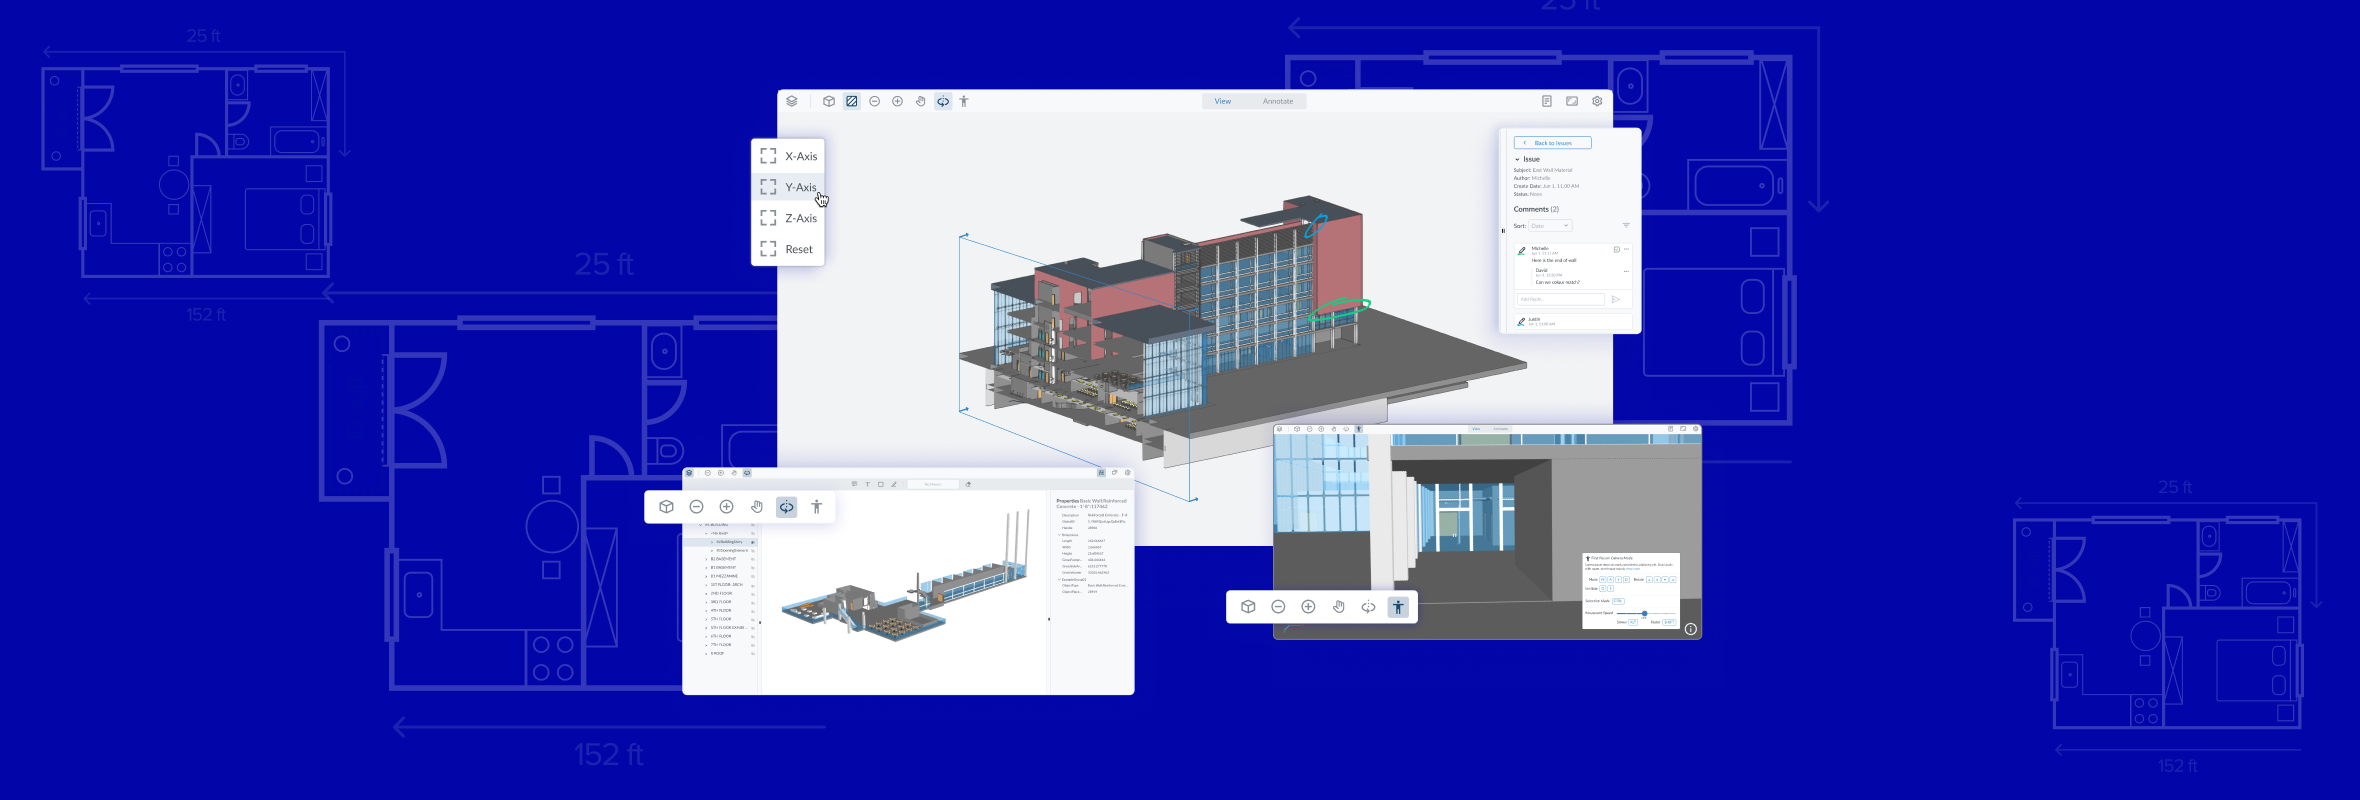Expand the 2ND FLOOR tree node
Screen dimensions: 2360x800
(x=706, y=594)
